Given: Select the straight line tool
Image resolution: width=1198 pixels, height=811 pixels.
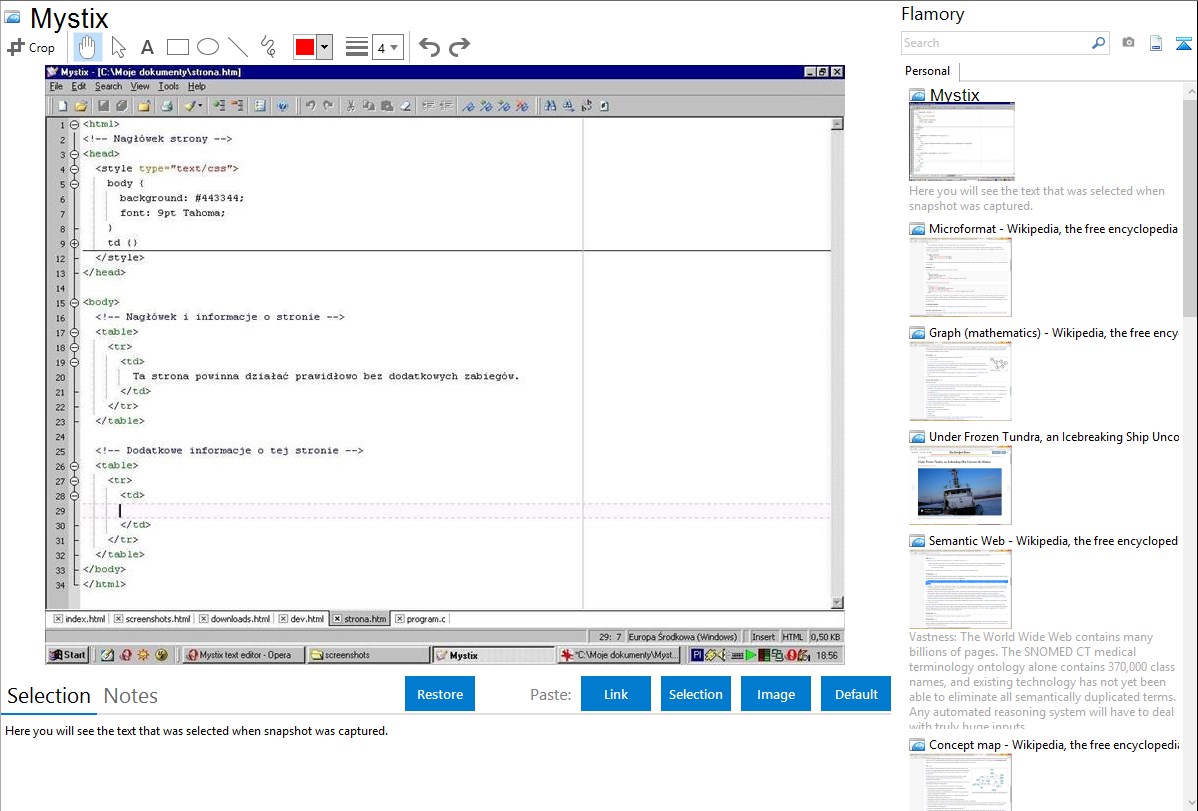Looking at the screenshot, I should [237, 47].
